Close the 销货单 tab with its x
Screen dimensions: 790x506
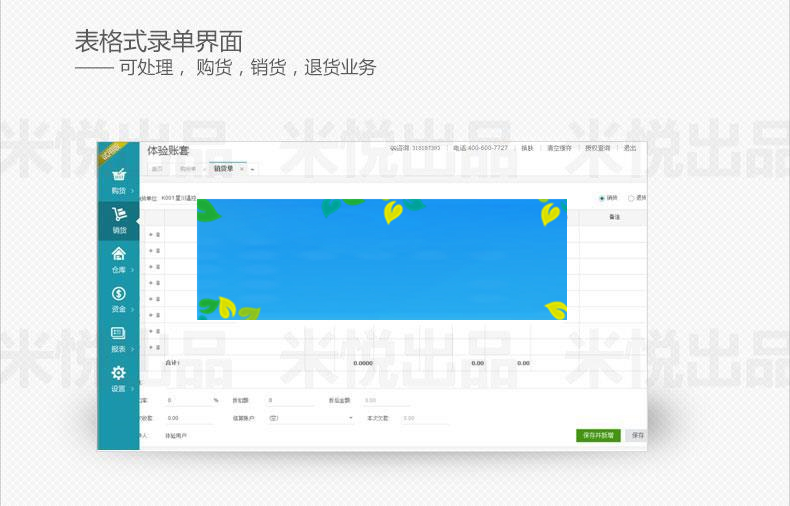(241, 169)
